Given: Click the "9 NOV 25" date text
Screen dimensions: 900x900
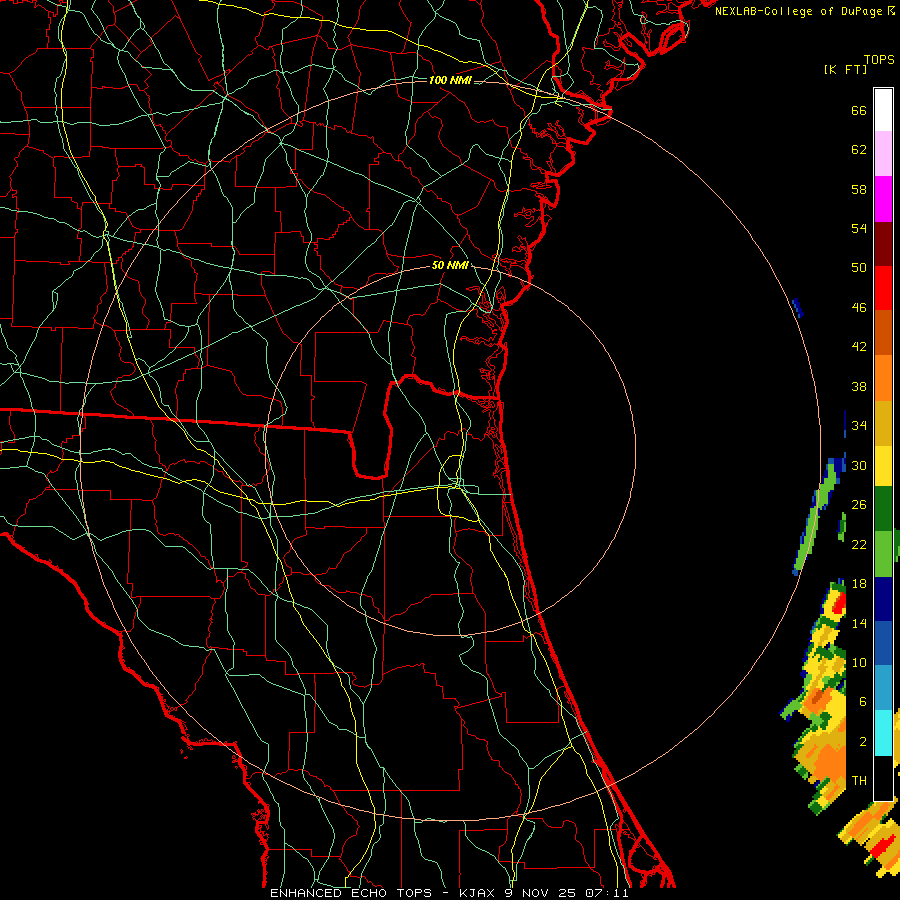Looking at the screenshot, I should tap(541, 893).
